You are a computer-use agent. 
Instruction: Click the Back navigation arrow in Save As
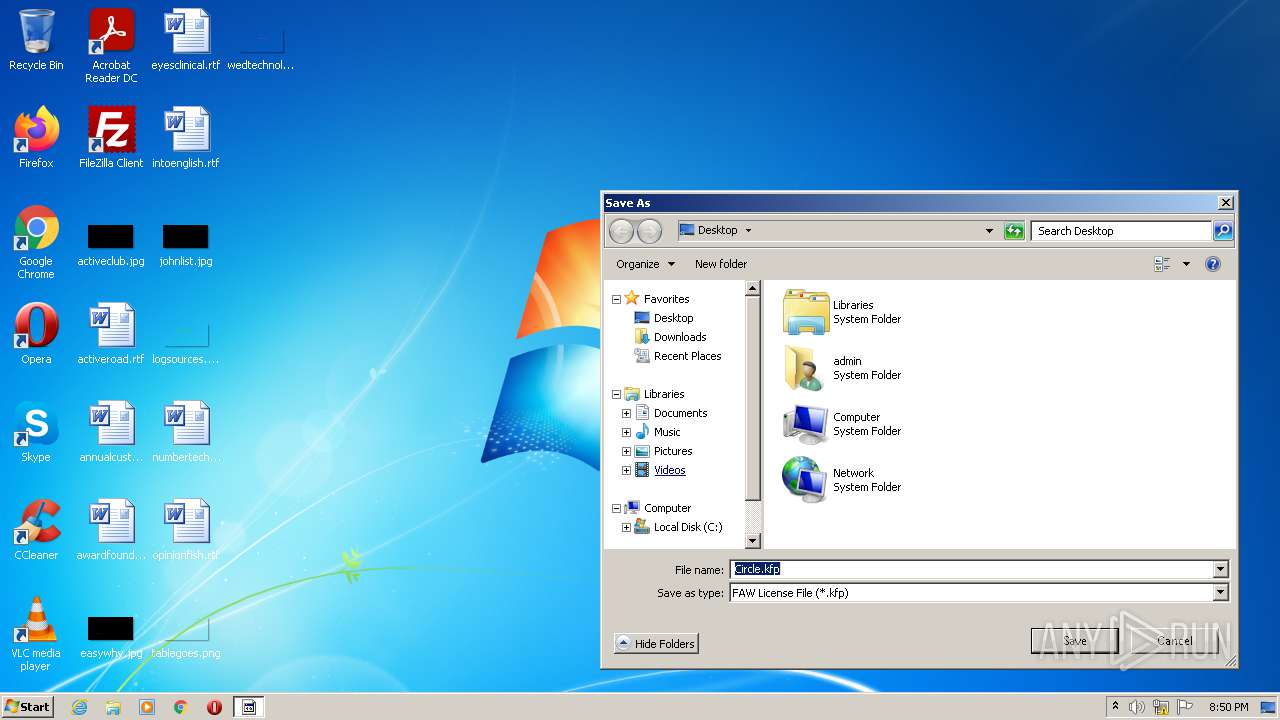(621, 231)
